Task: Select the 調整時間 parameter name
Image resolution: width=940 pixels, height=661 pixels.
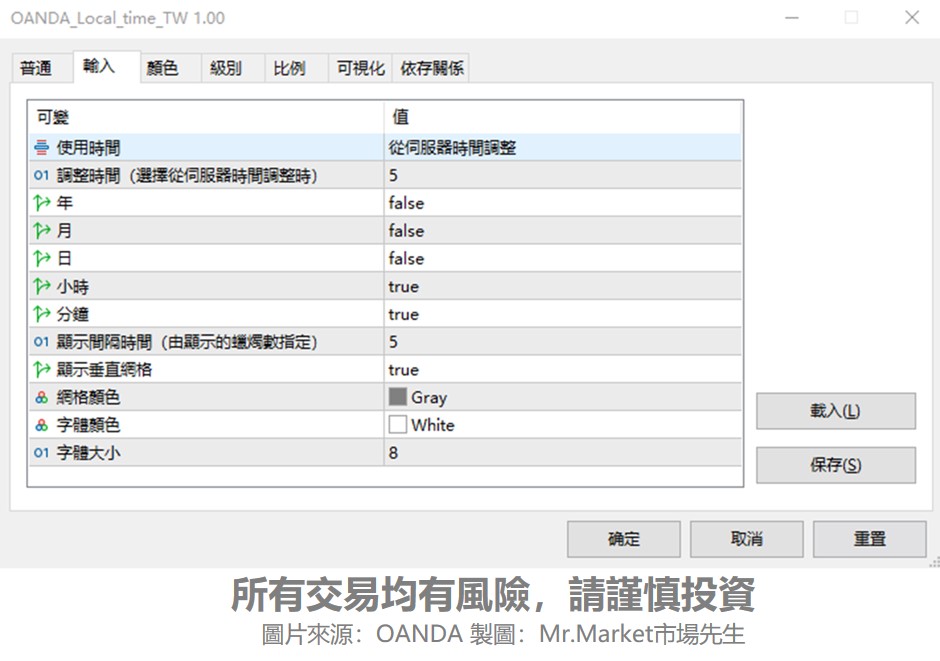Action: point(186,176)
